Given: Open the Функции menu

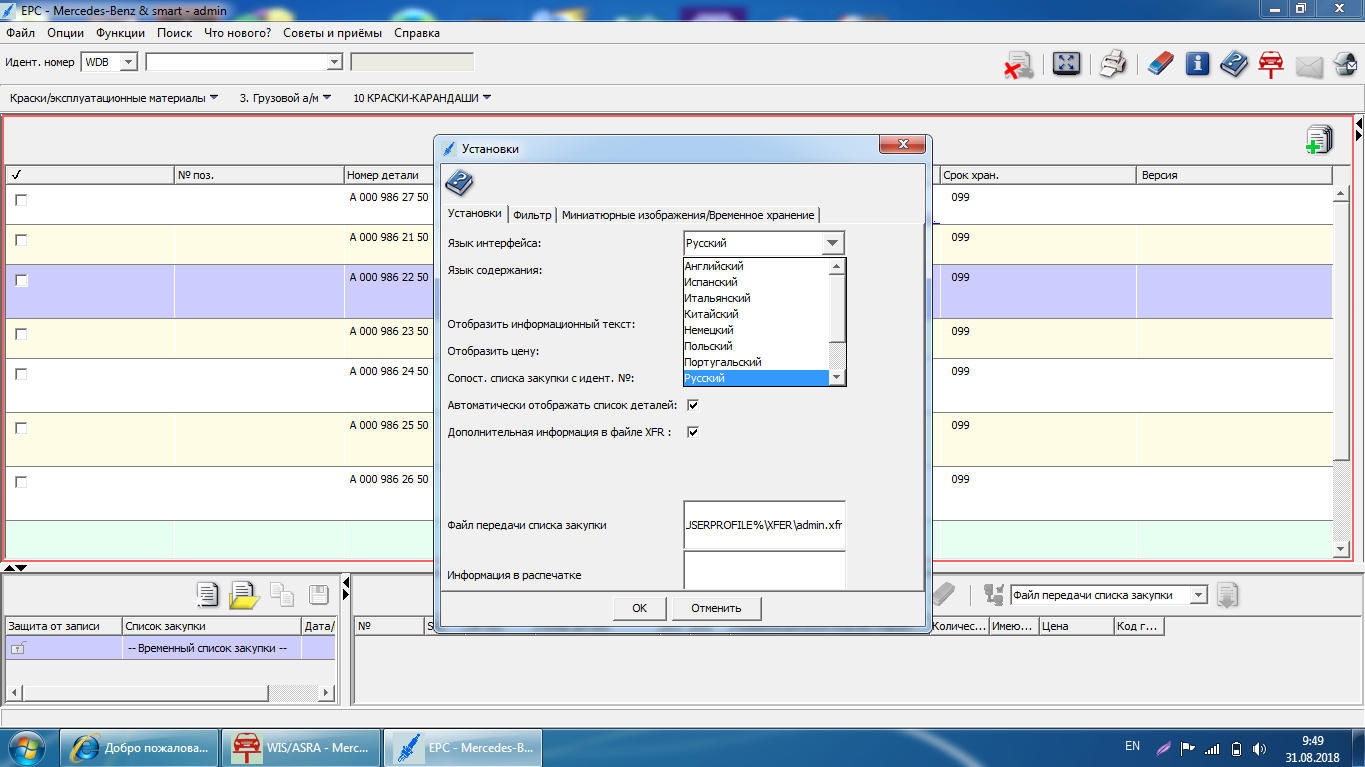Looking at the screenshot, I should pyautogui.click(x=120, y=33).
